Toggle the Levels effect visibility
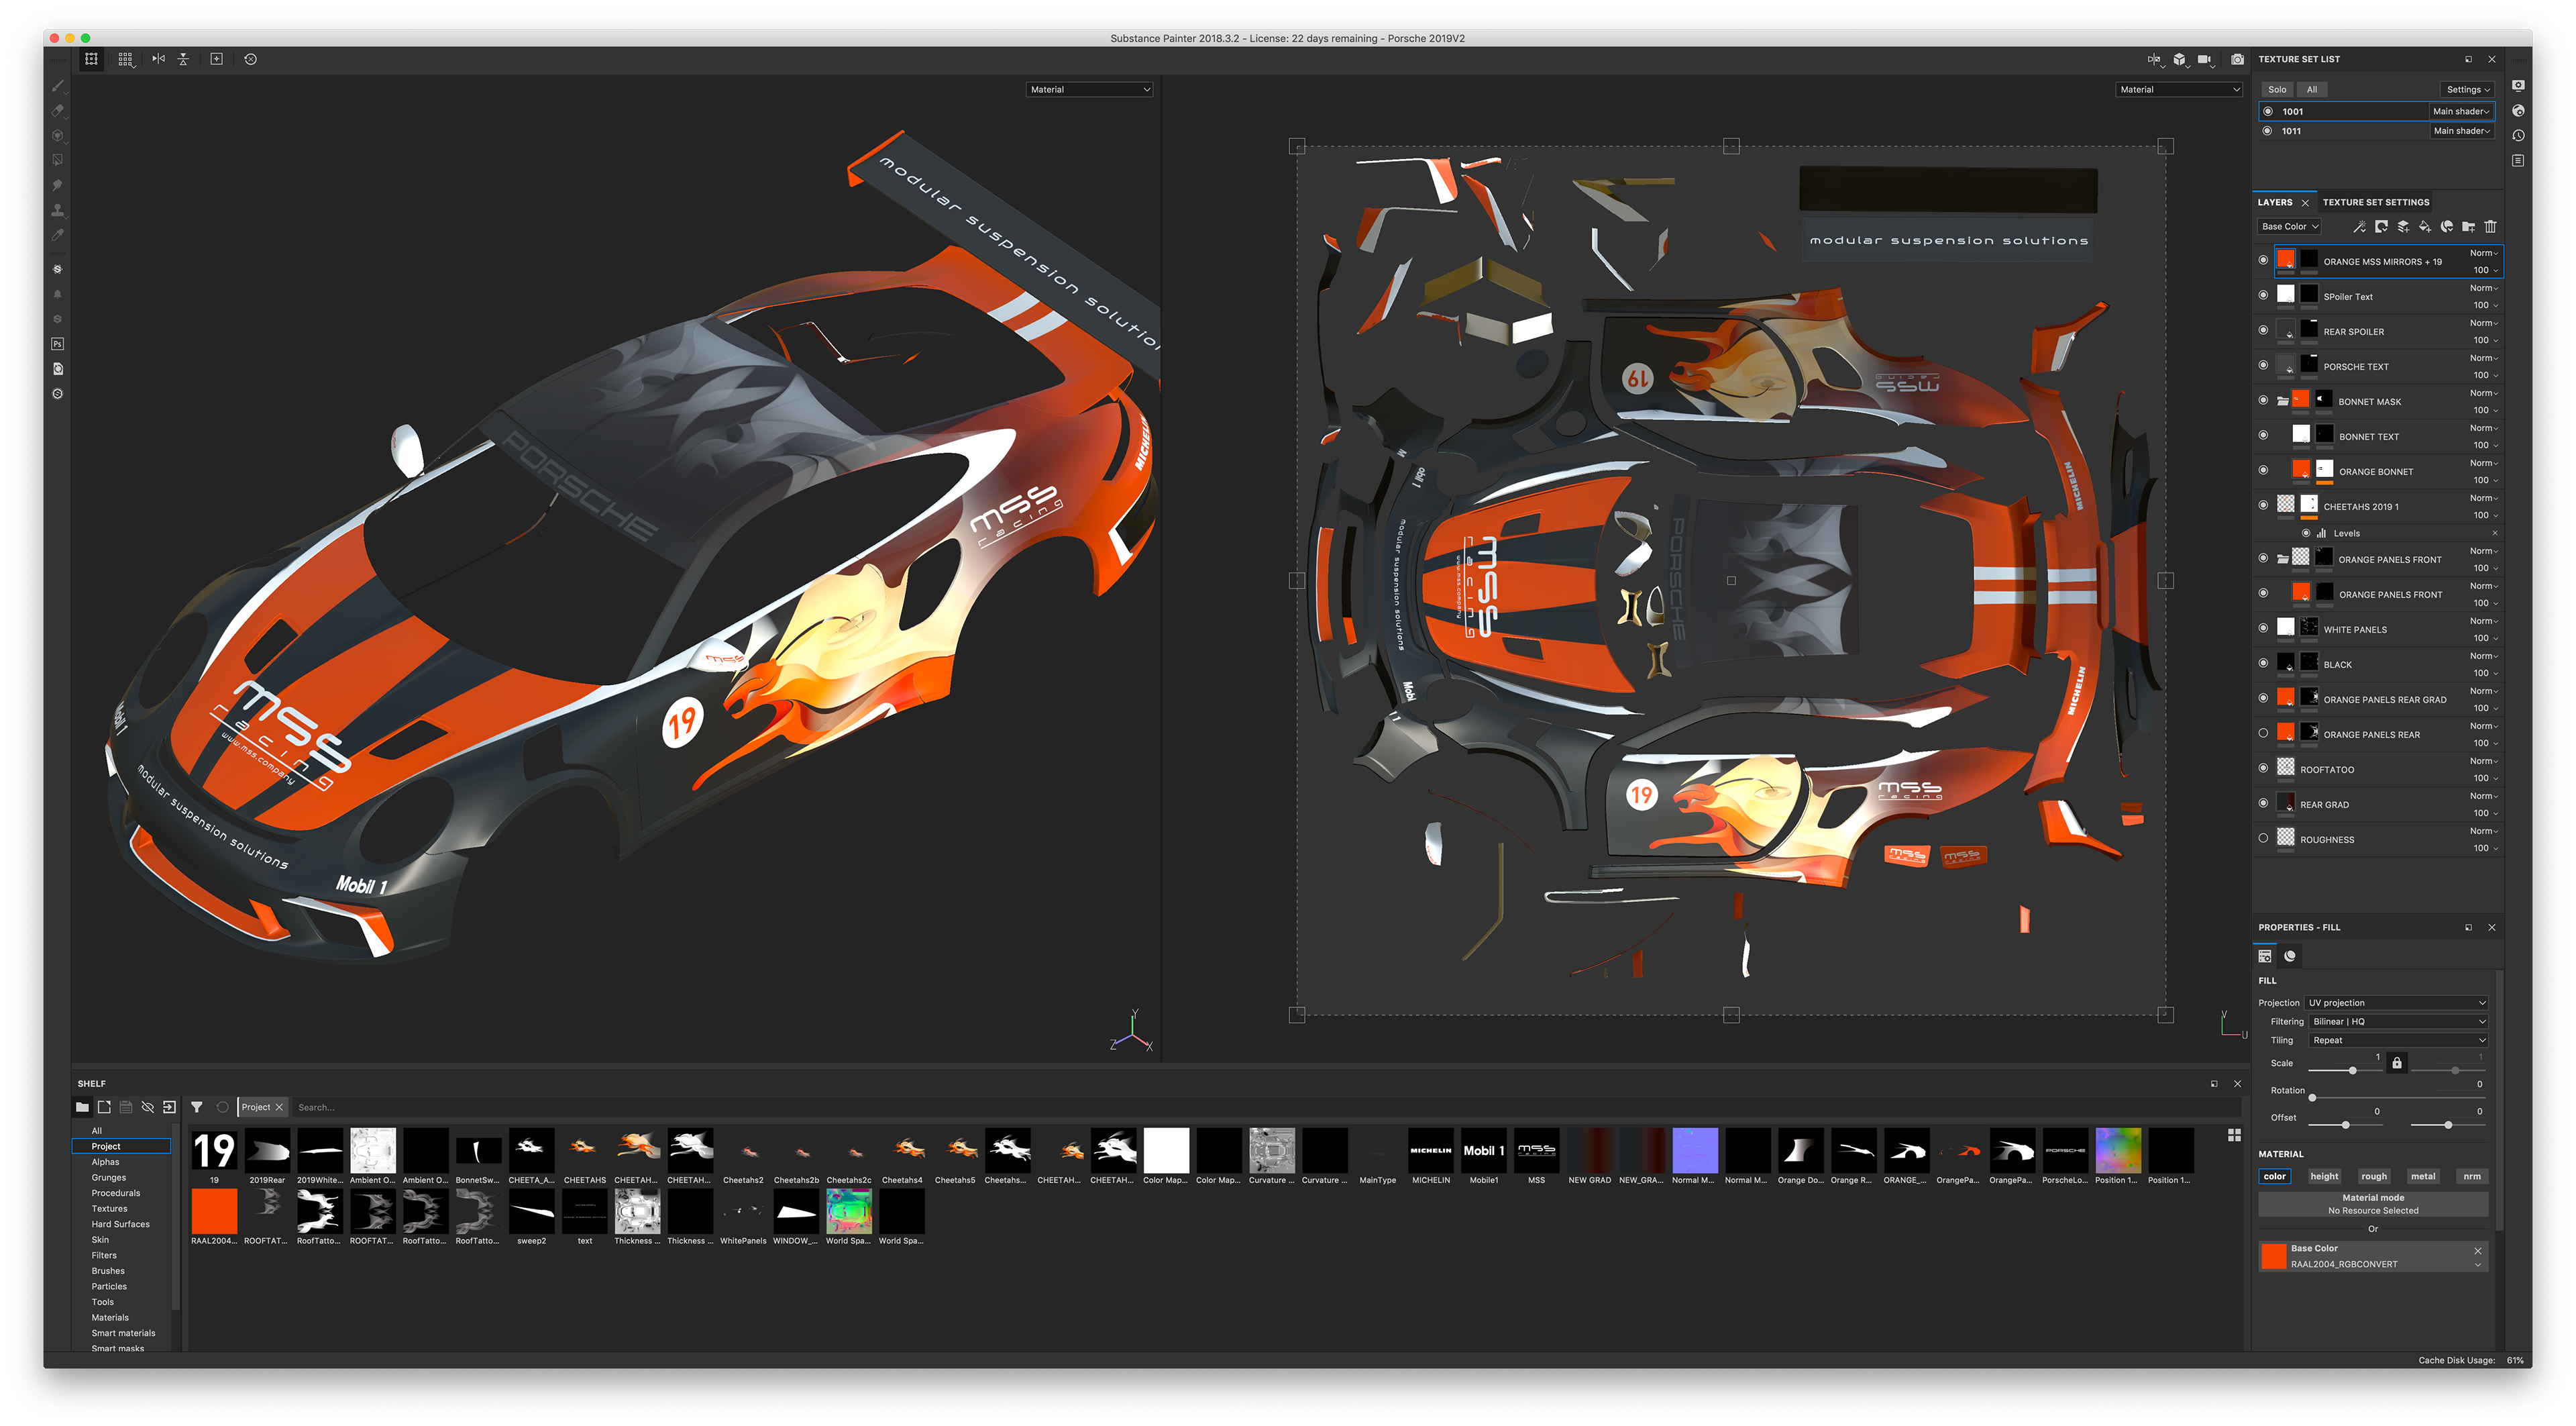 tap(2306, 533)
